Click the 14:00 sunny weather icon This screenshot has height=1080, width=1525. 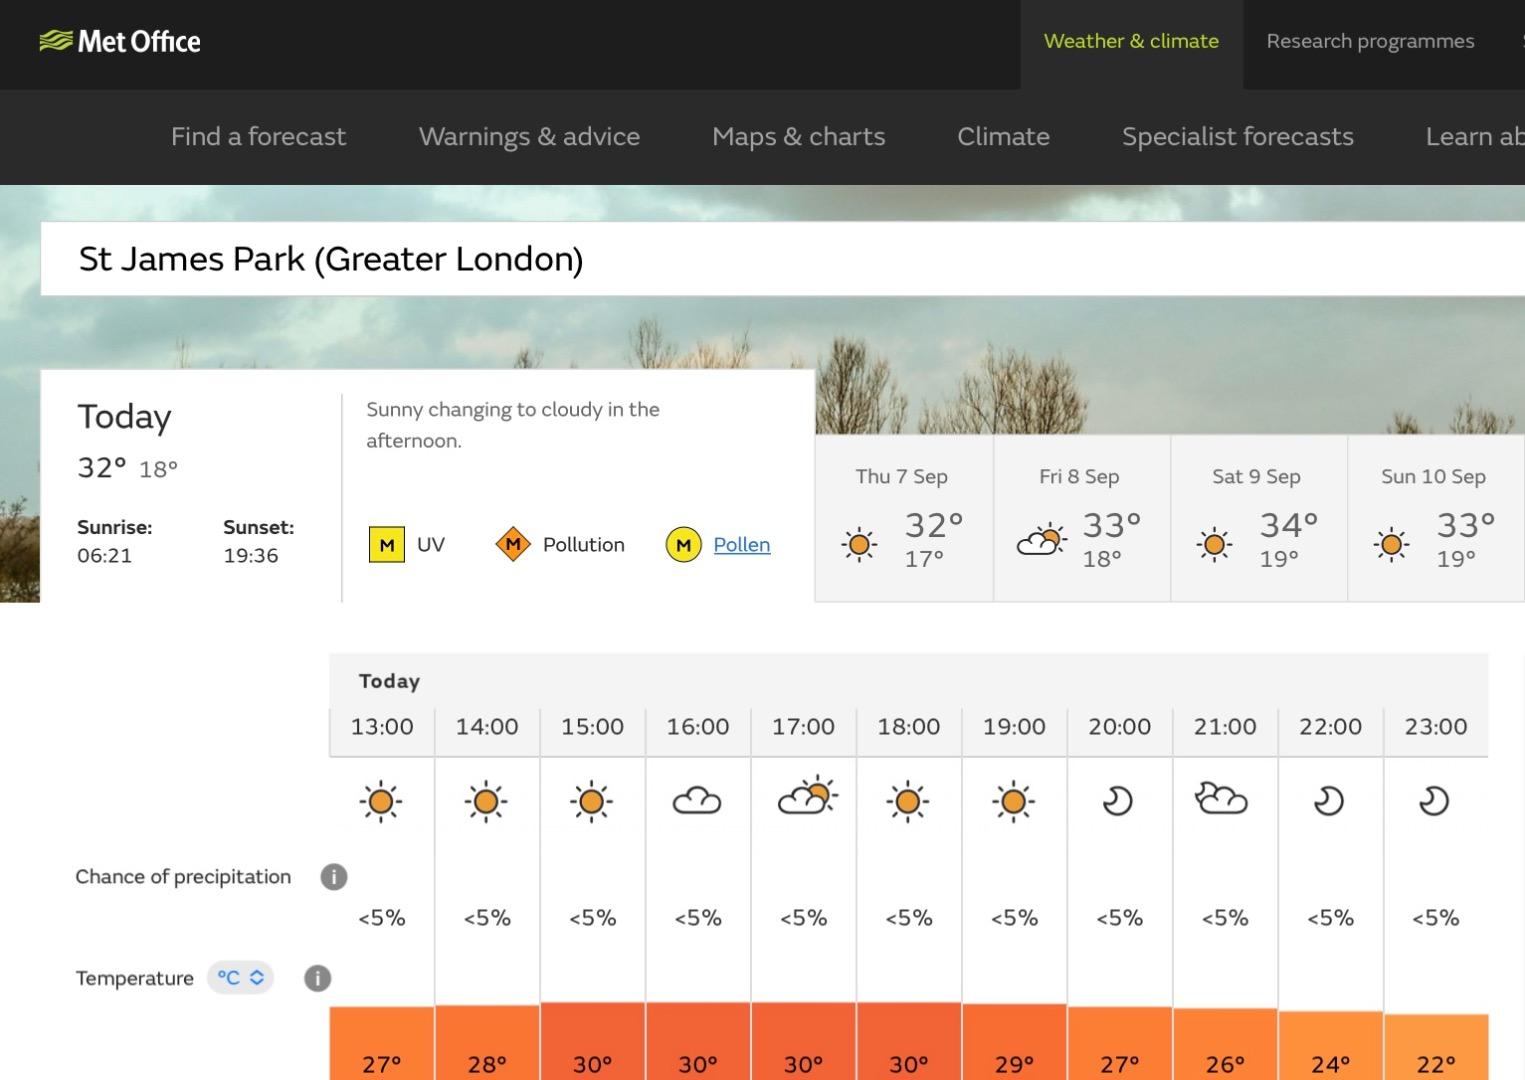click(x=487, y=802)
